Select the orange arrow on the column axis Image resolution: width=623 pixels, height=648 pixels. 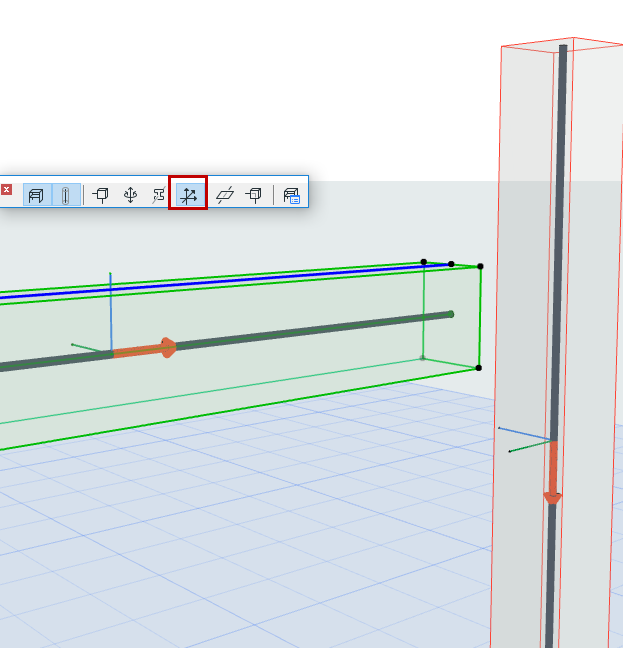coord(553,472)
